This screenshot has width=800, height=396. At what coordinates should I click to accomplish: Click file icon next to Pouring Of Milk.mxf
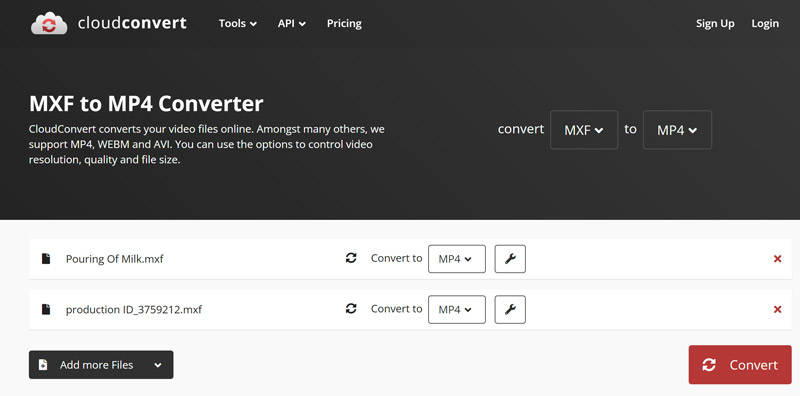tap(46, 259)
